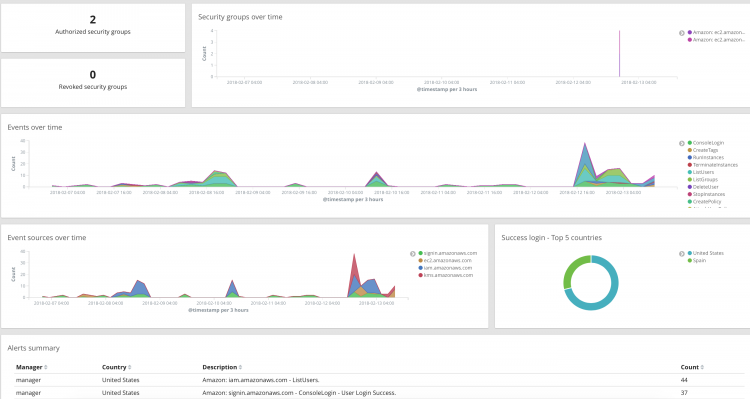
Task: Click the Description column header
Action: pyautogui.click(x=220, y=367)
